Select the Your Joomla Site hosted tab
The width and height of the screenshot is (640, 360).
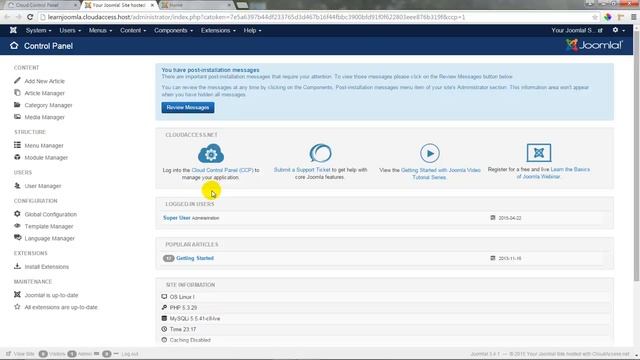(118, 5)
